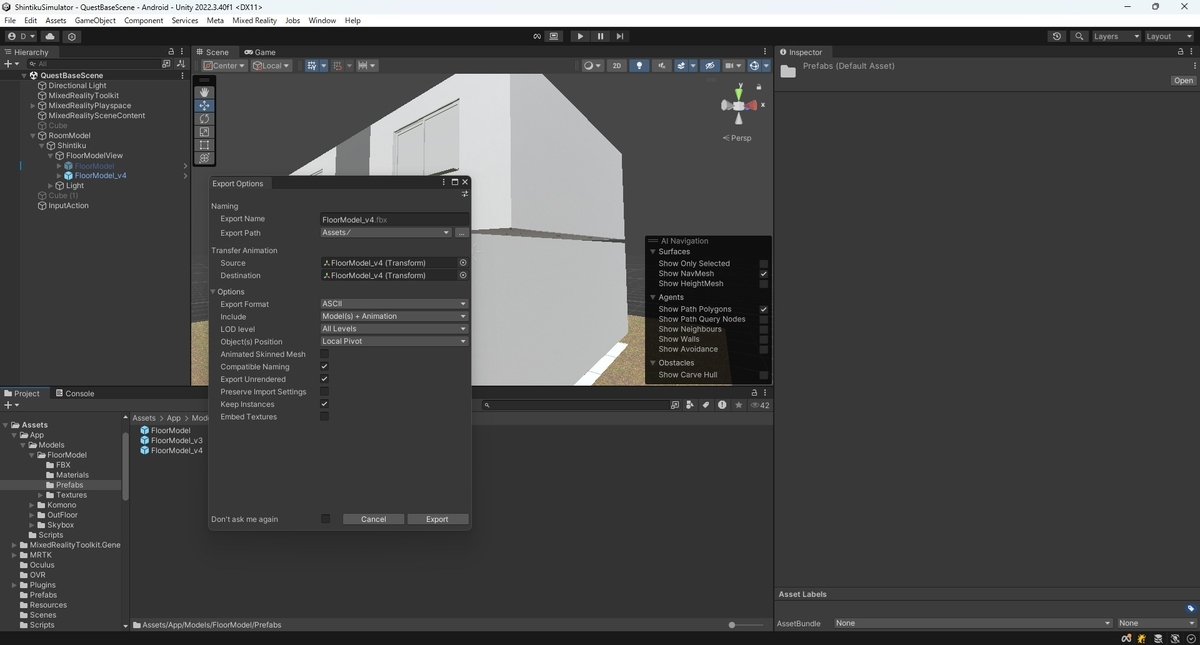Screen dimensions: 1200x645
Task: Select the Rotate tool in scene toolbar
Action: [204, 118]
